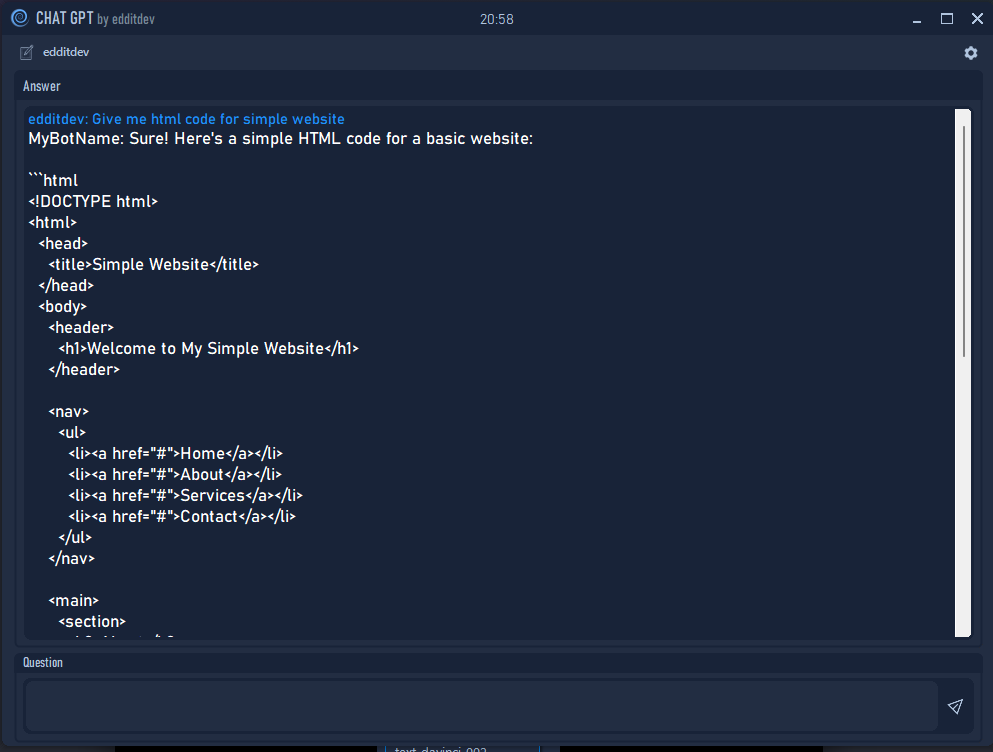
Task: Click the 'MyBotName: Sure!' response line
Action: pyautogui.click(x=281, y=139)
